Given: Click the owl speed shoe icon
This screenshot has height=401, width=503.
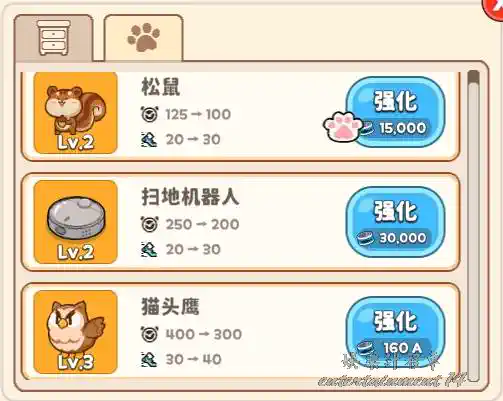Looking at the screenshot, I should pos(149,359).
